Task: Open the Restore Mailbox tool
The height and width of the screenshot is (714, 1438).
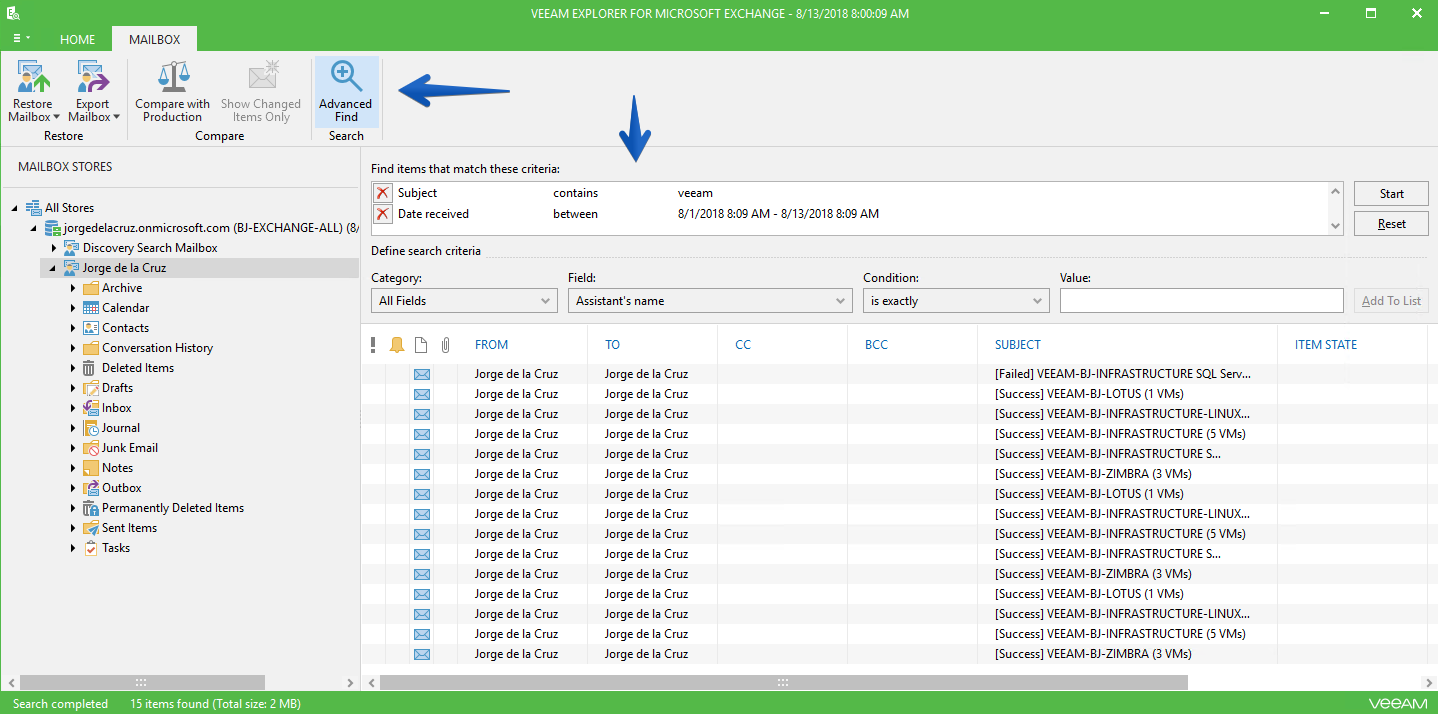Action: pyautogui.click(x=34, y=91)
